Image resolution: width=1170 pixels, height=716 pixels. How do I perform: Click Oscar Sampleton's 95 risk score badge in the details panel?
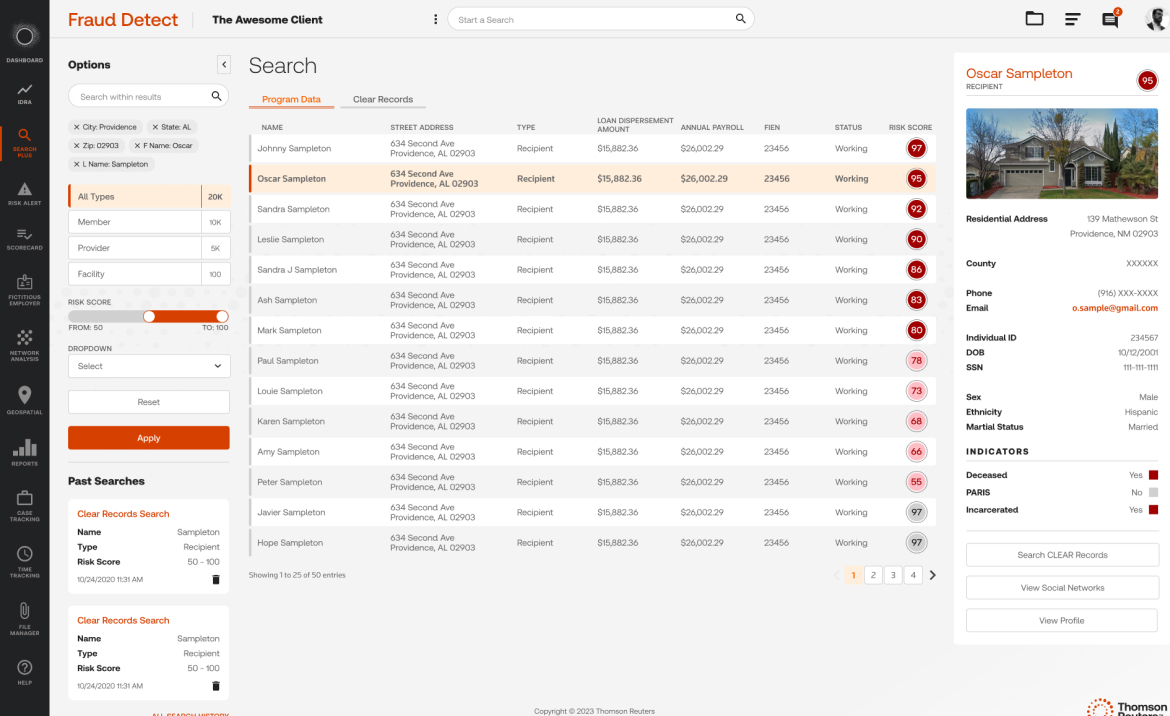click(1147, 81)
